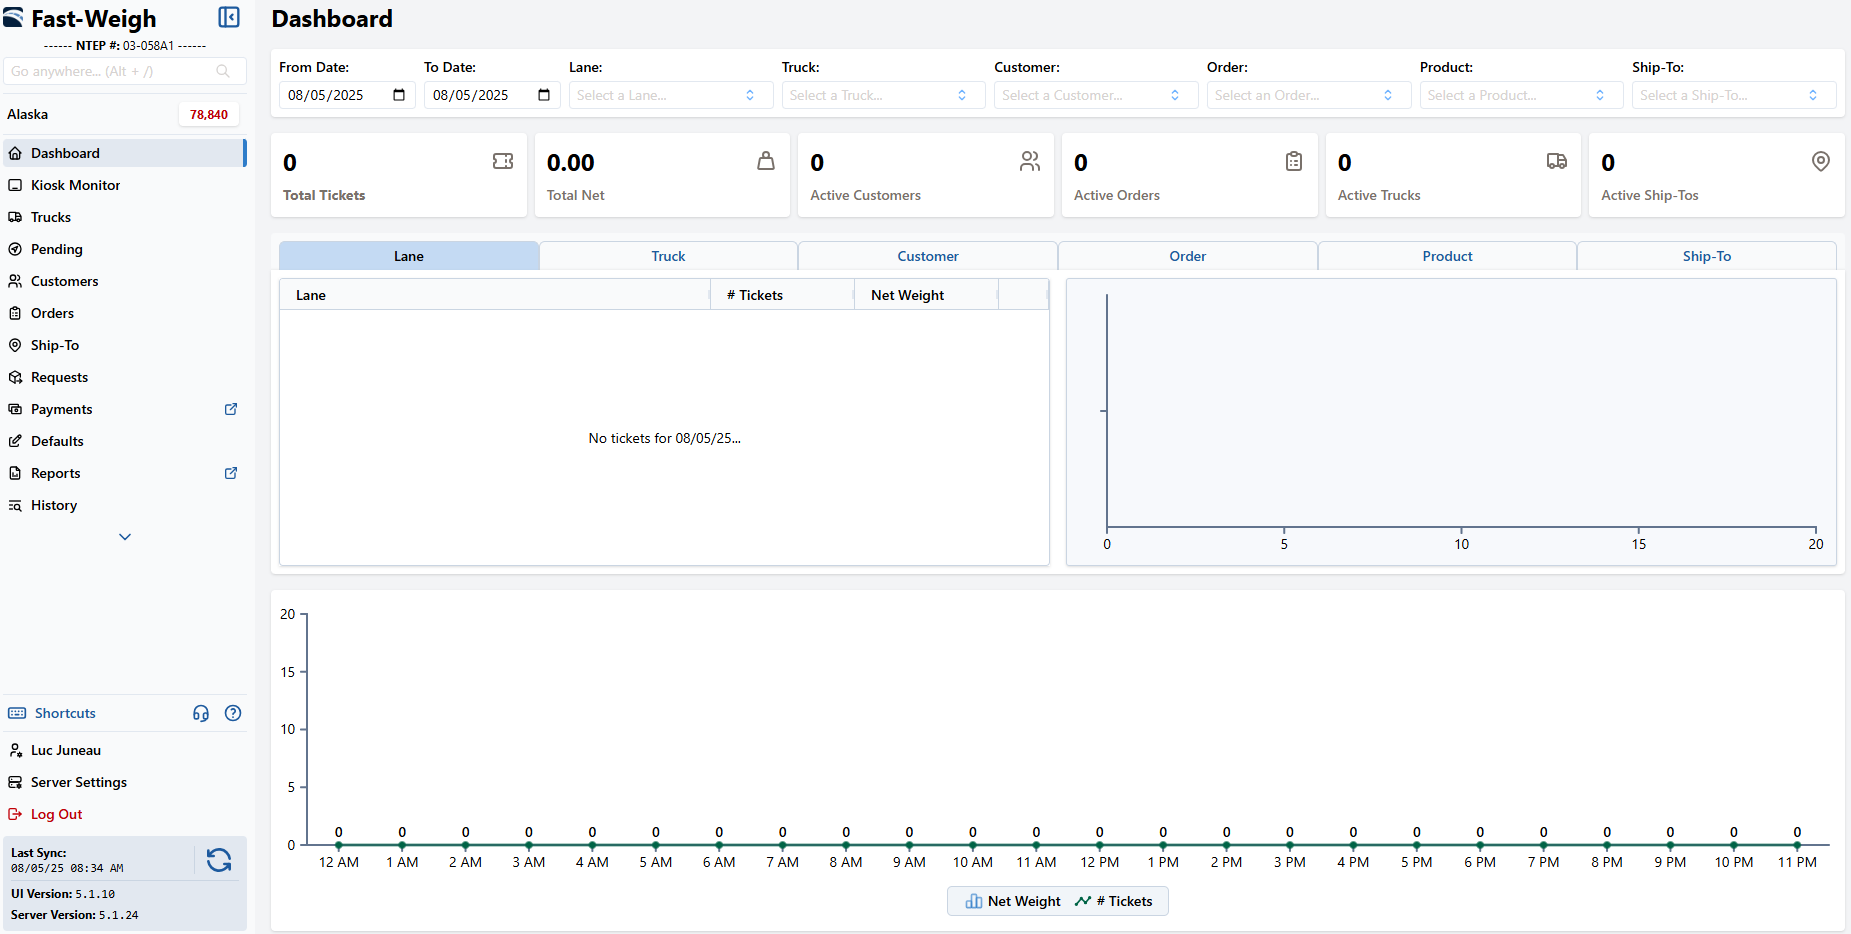Open Kiosk Monitor page
The image size is (1851, 934).
[x=75, y=185]
